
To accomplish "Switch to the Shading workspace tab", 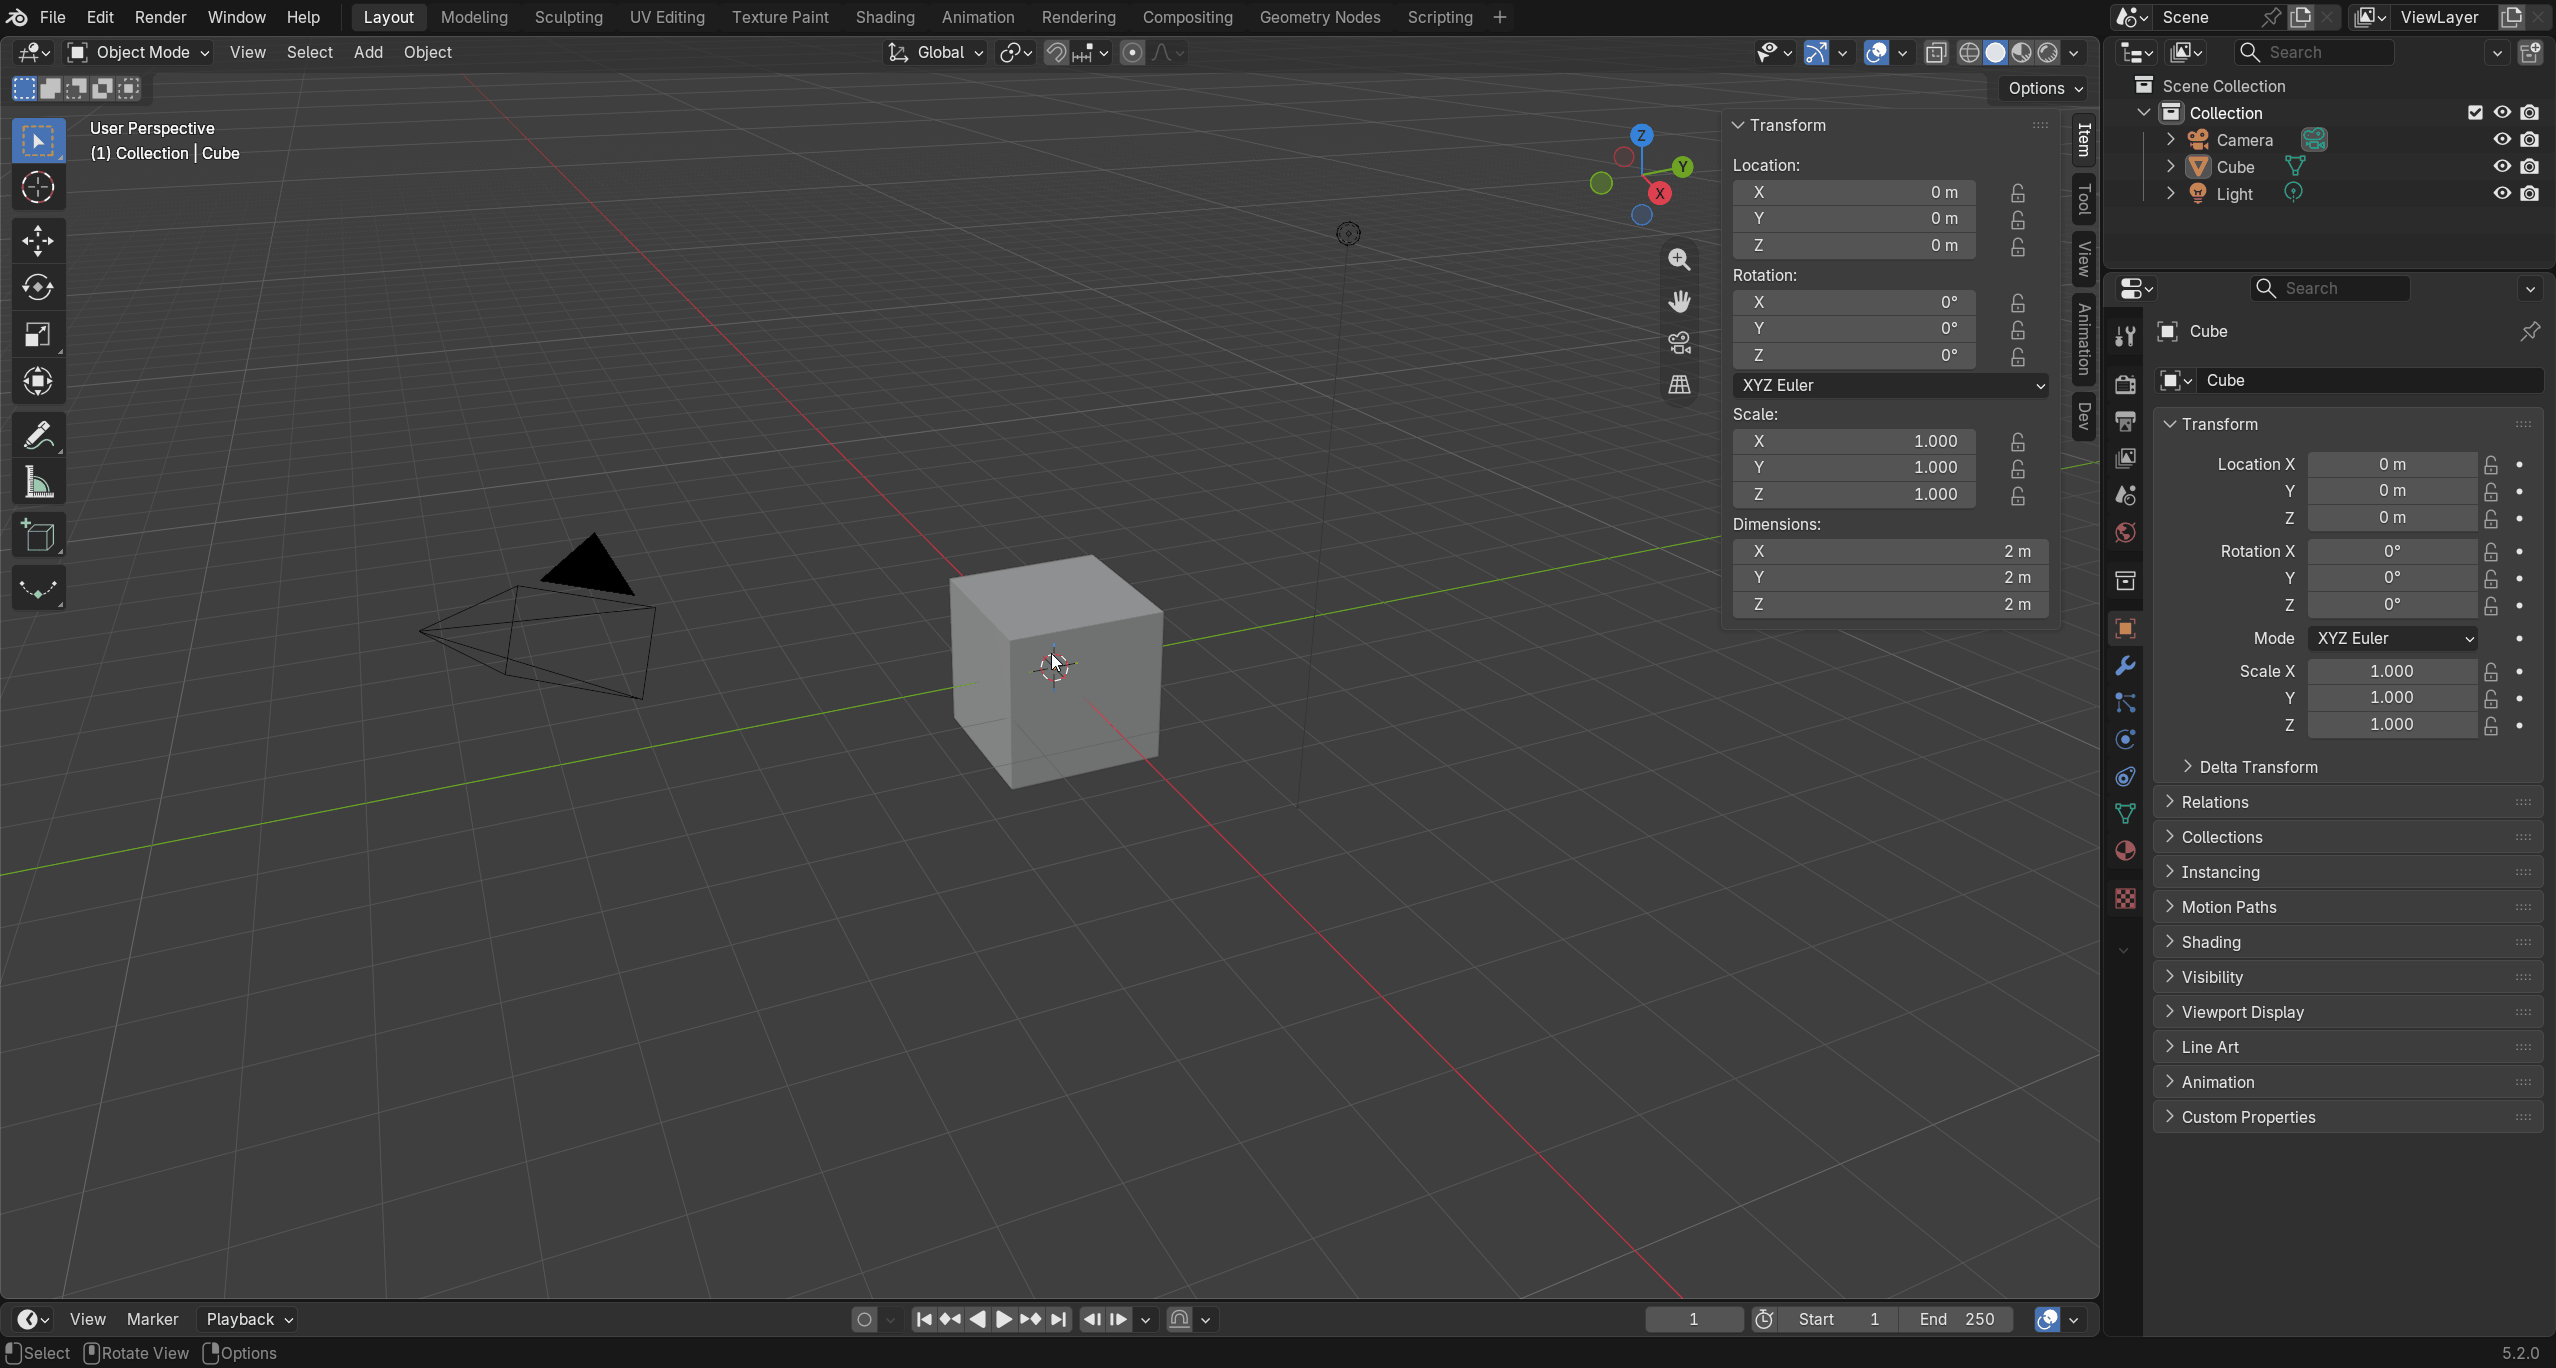I will (885, 17).
